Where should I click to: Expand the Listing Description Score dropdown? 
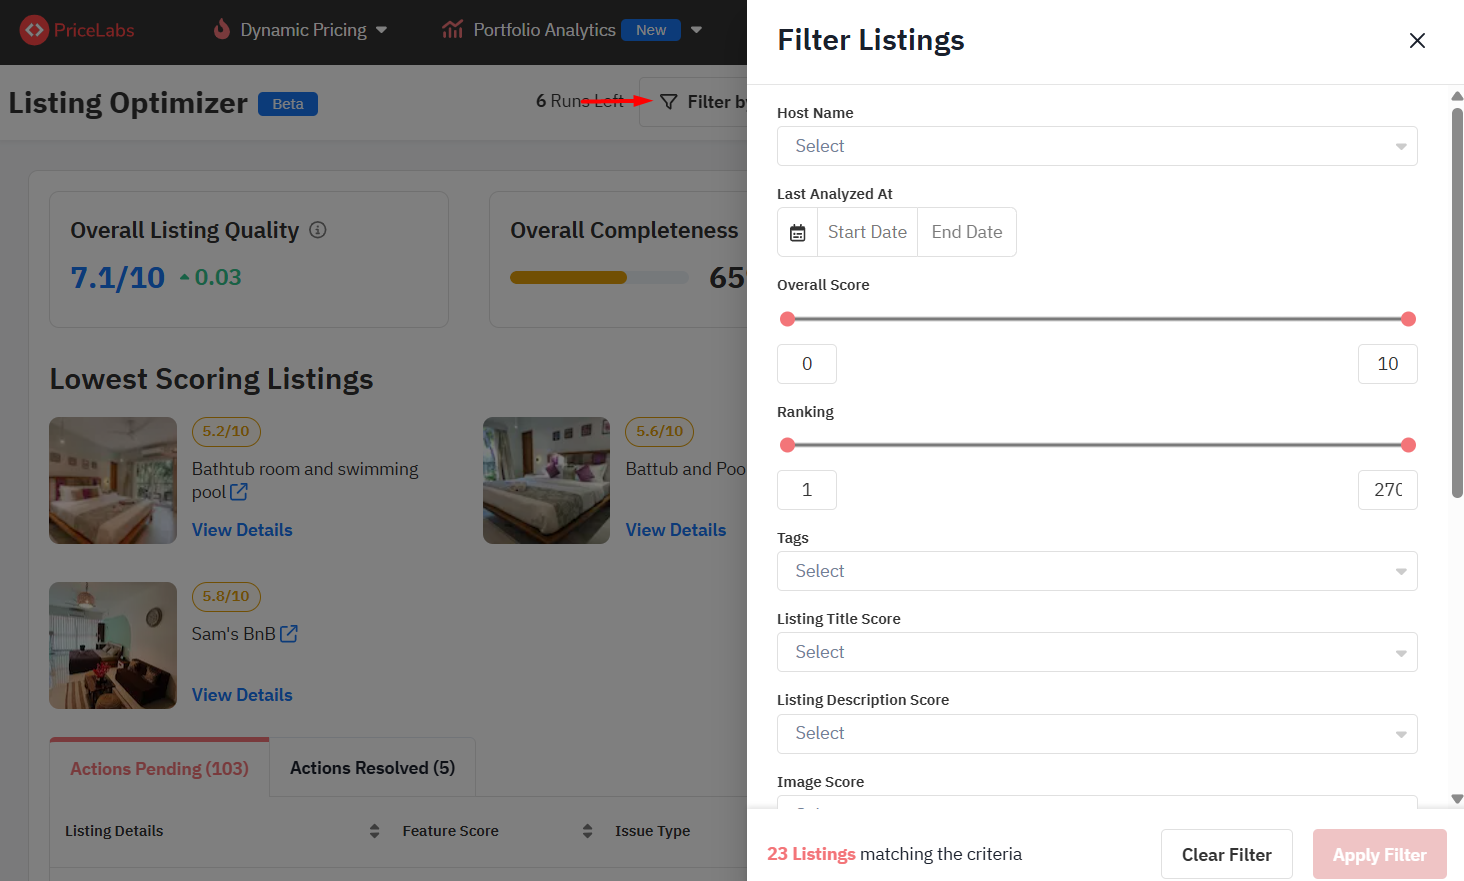[1097, 734]
